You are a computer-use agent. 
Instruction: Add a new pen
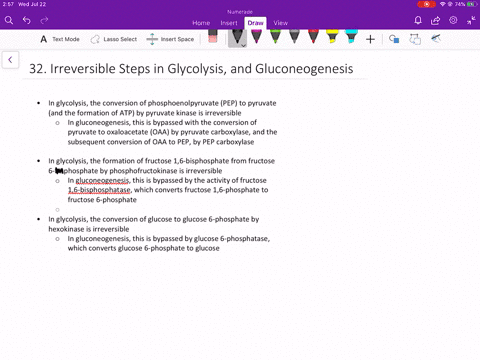[x=370, y=39]
